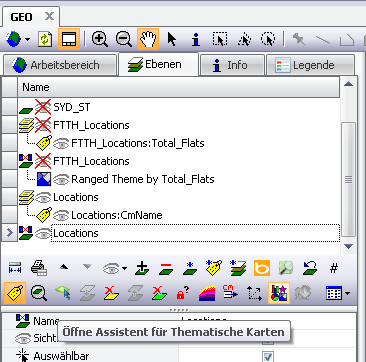Viewport: 366px width, 362px height.
Task: Open the globe workspace dropdown arrow
Action: [x=27, y=40]
